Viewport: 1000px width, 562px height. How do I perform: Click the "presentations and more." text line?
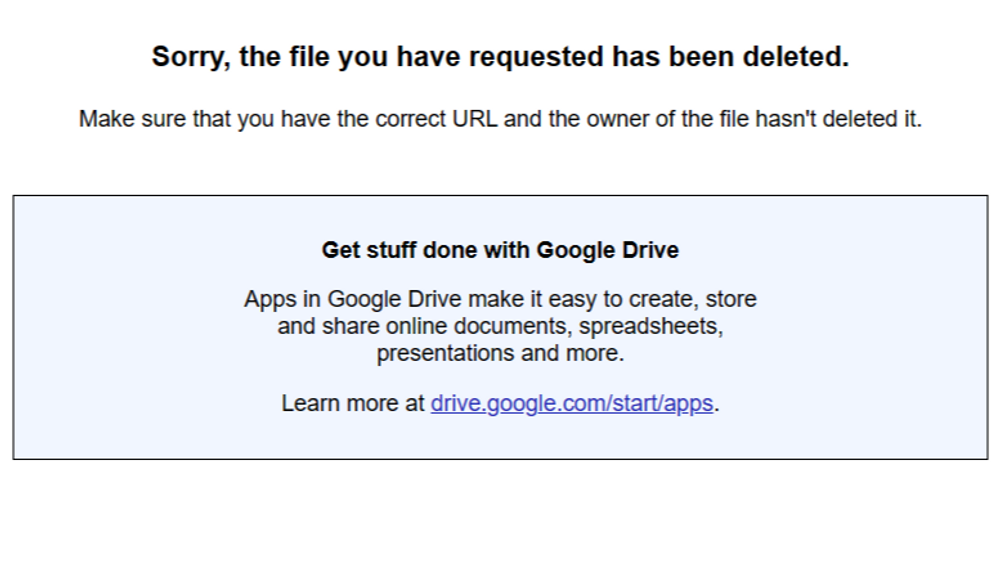500,353
